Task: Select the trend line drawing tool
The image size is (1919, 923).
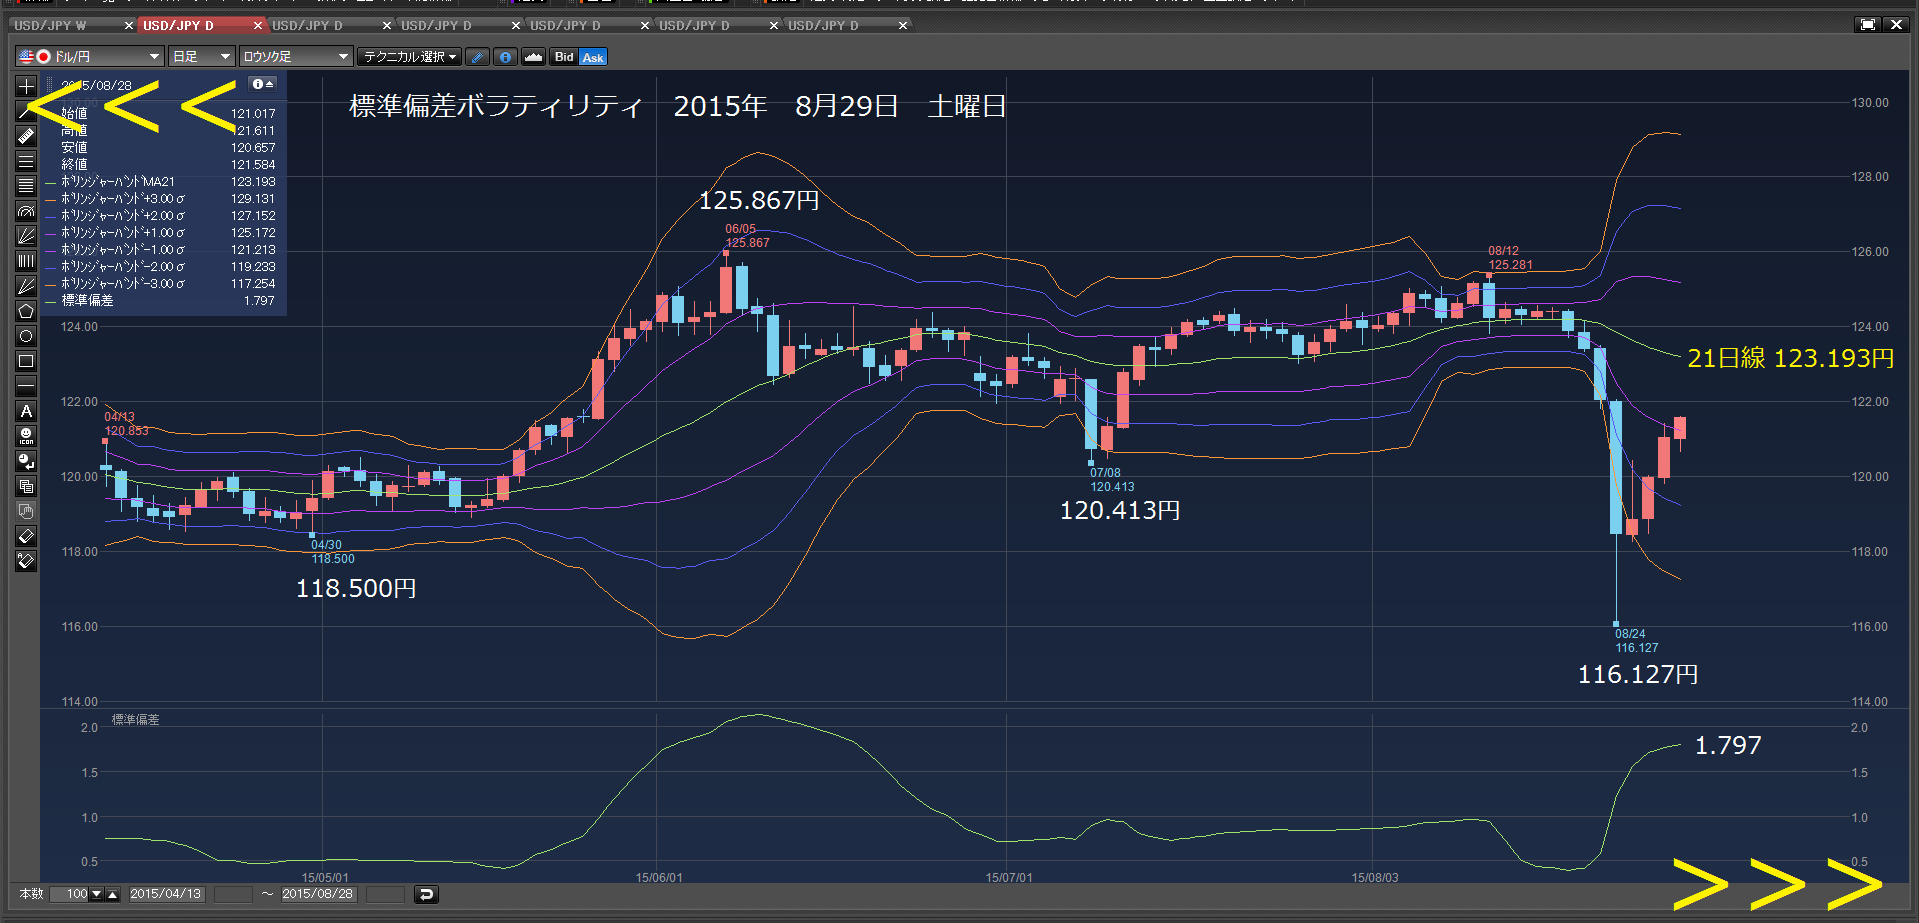Action: (x=26, y=111)
